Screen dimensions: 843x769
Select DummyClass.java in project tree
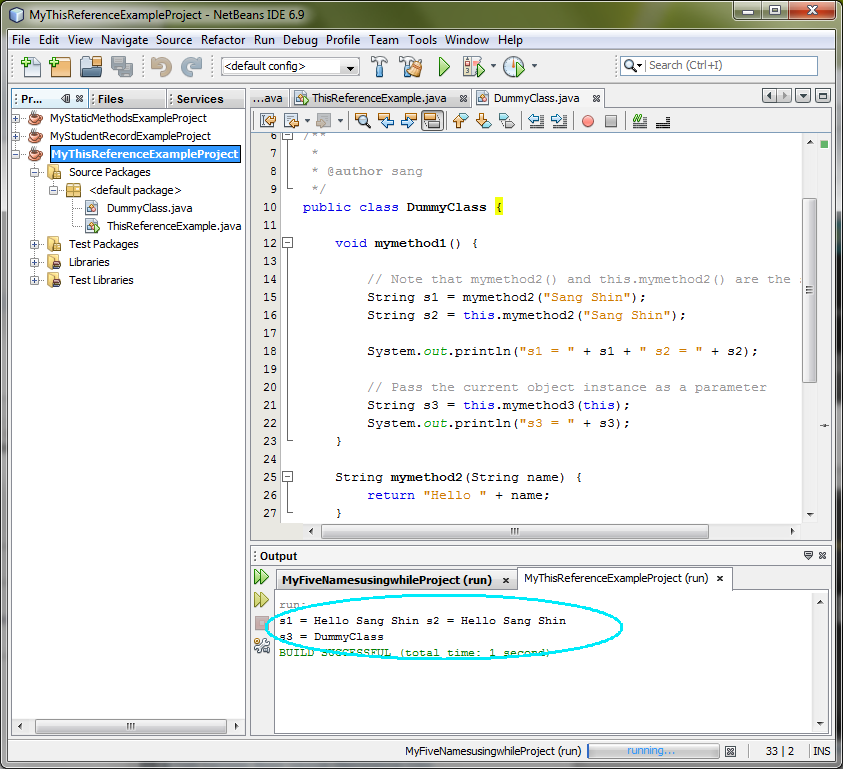pos(149,208)
